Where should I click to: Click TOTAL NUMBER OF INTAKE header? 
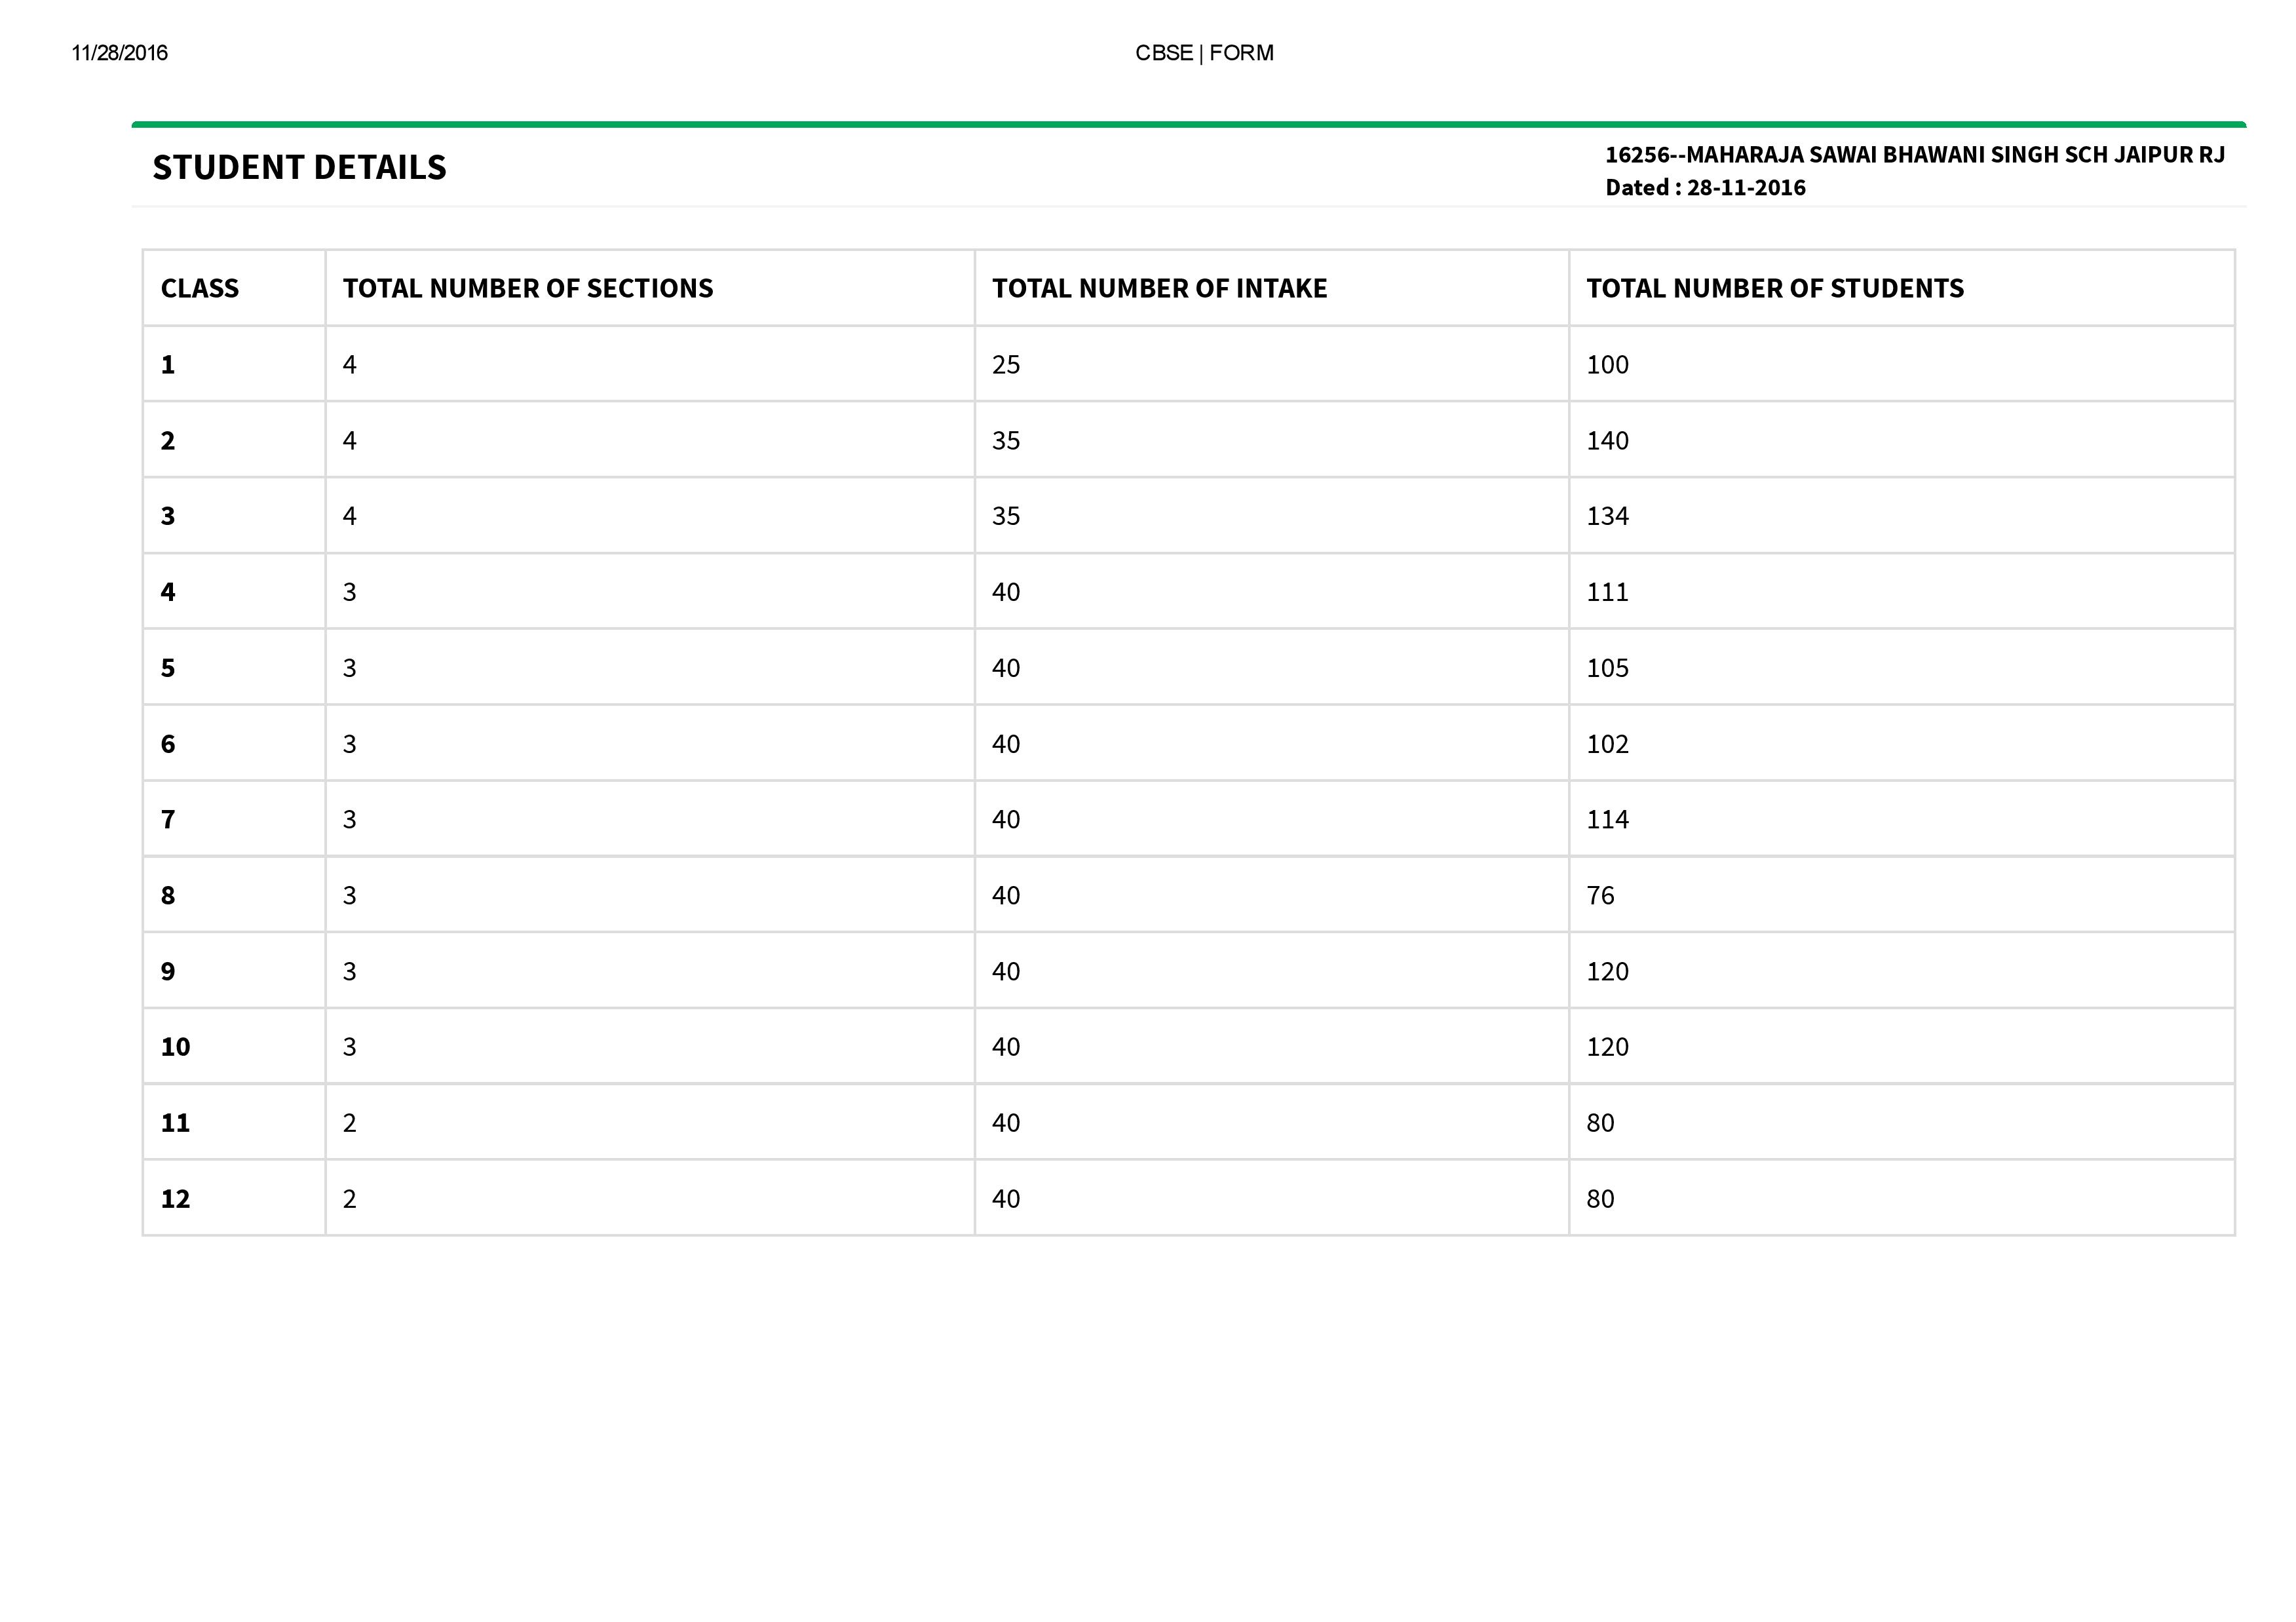(x=1159, y=289)
